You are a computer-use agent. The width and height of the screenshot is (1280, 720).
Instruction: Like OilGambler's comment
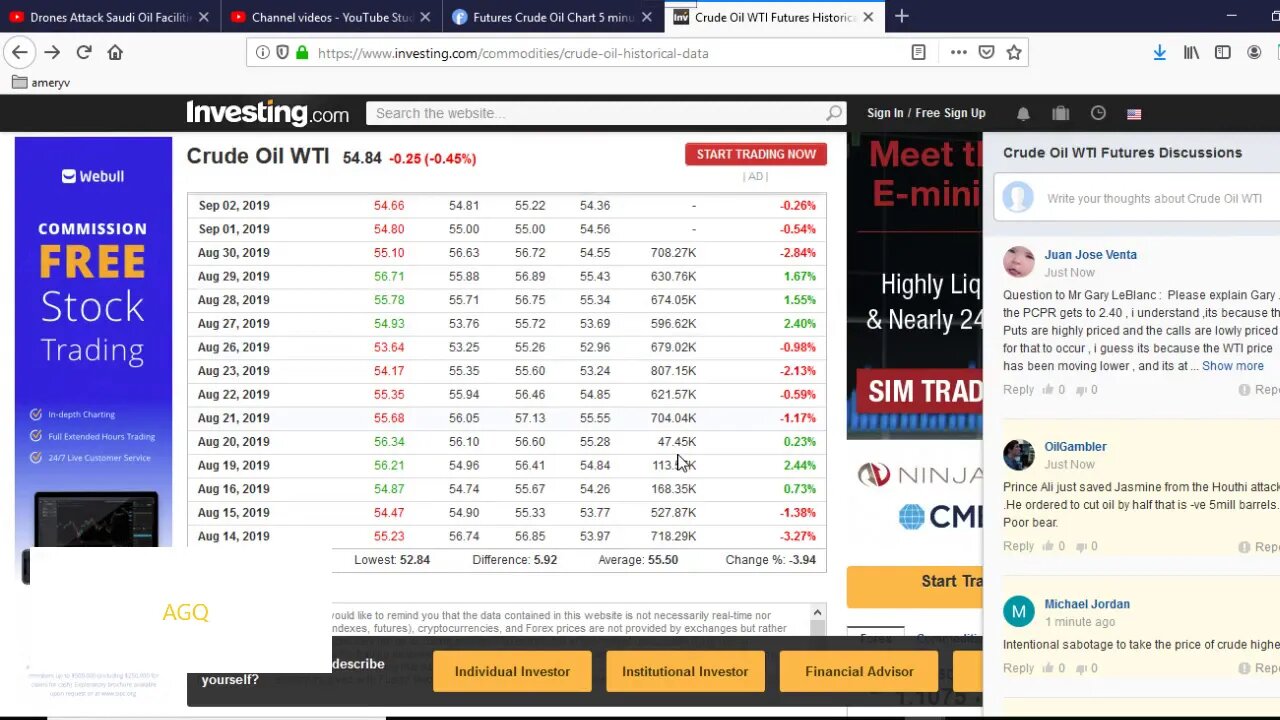tap(1048, 546)
